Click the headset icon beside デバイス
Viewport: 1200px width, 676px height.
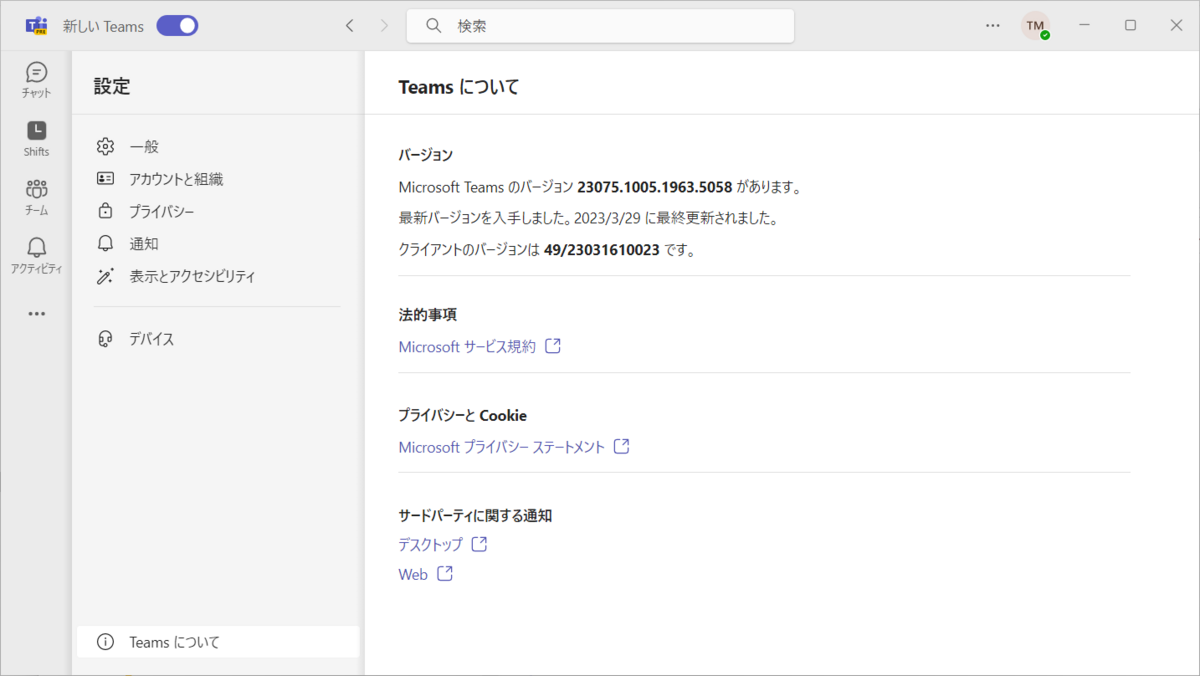105,339
